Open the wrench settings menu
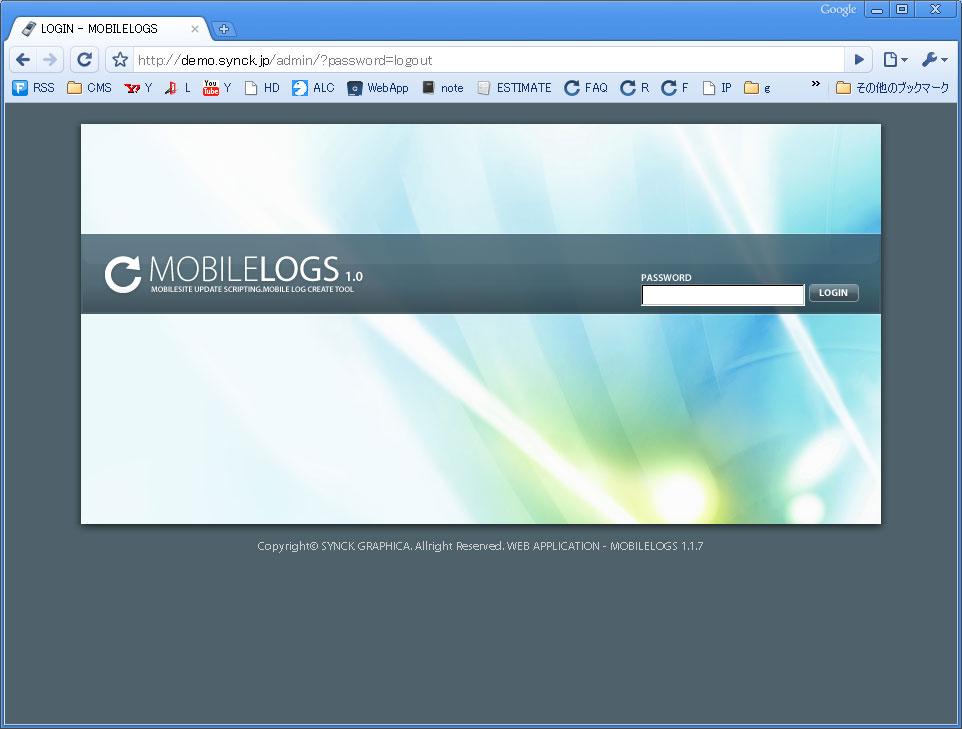Image resolution: width=962 pixels, height=729 pixels. coord(934,60)
